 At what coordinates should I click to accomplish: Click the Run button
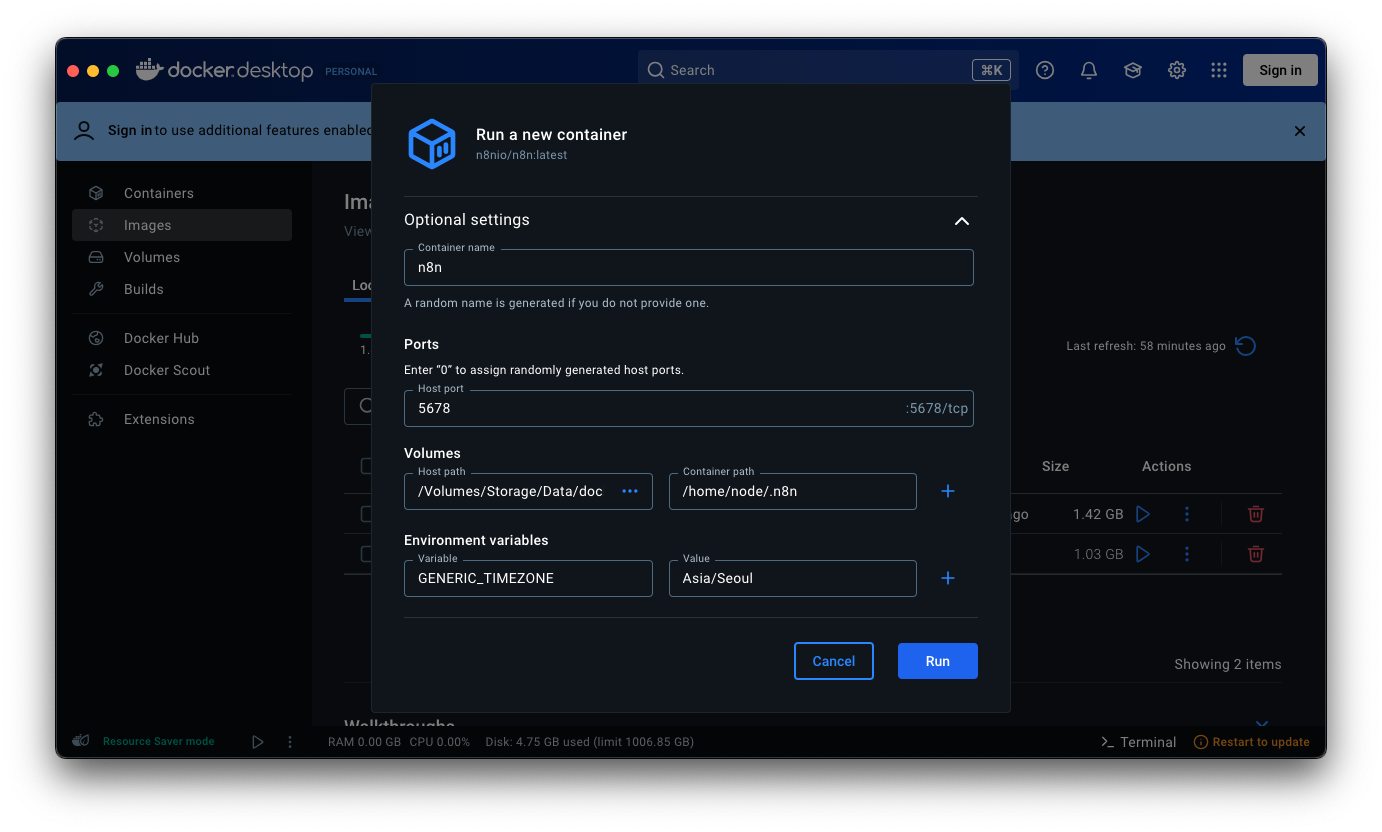[x=937, y=661]
